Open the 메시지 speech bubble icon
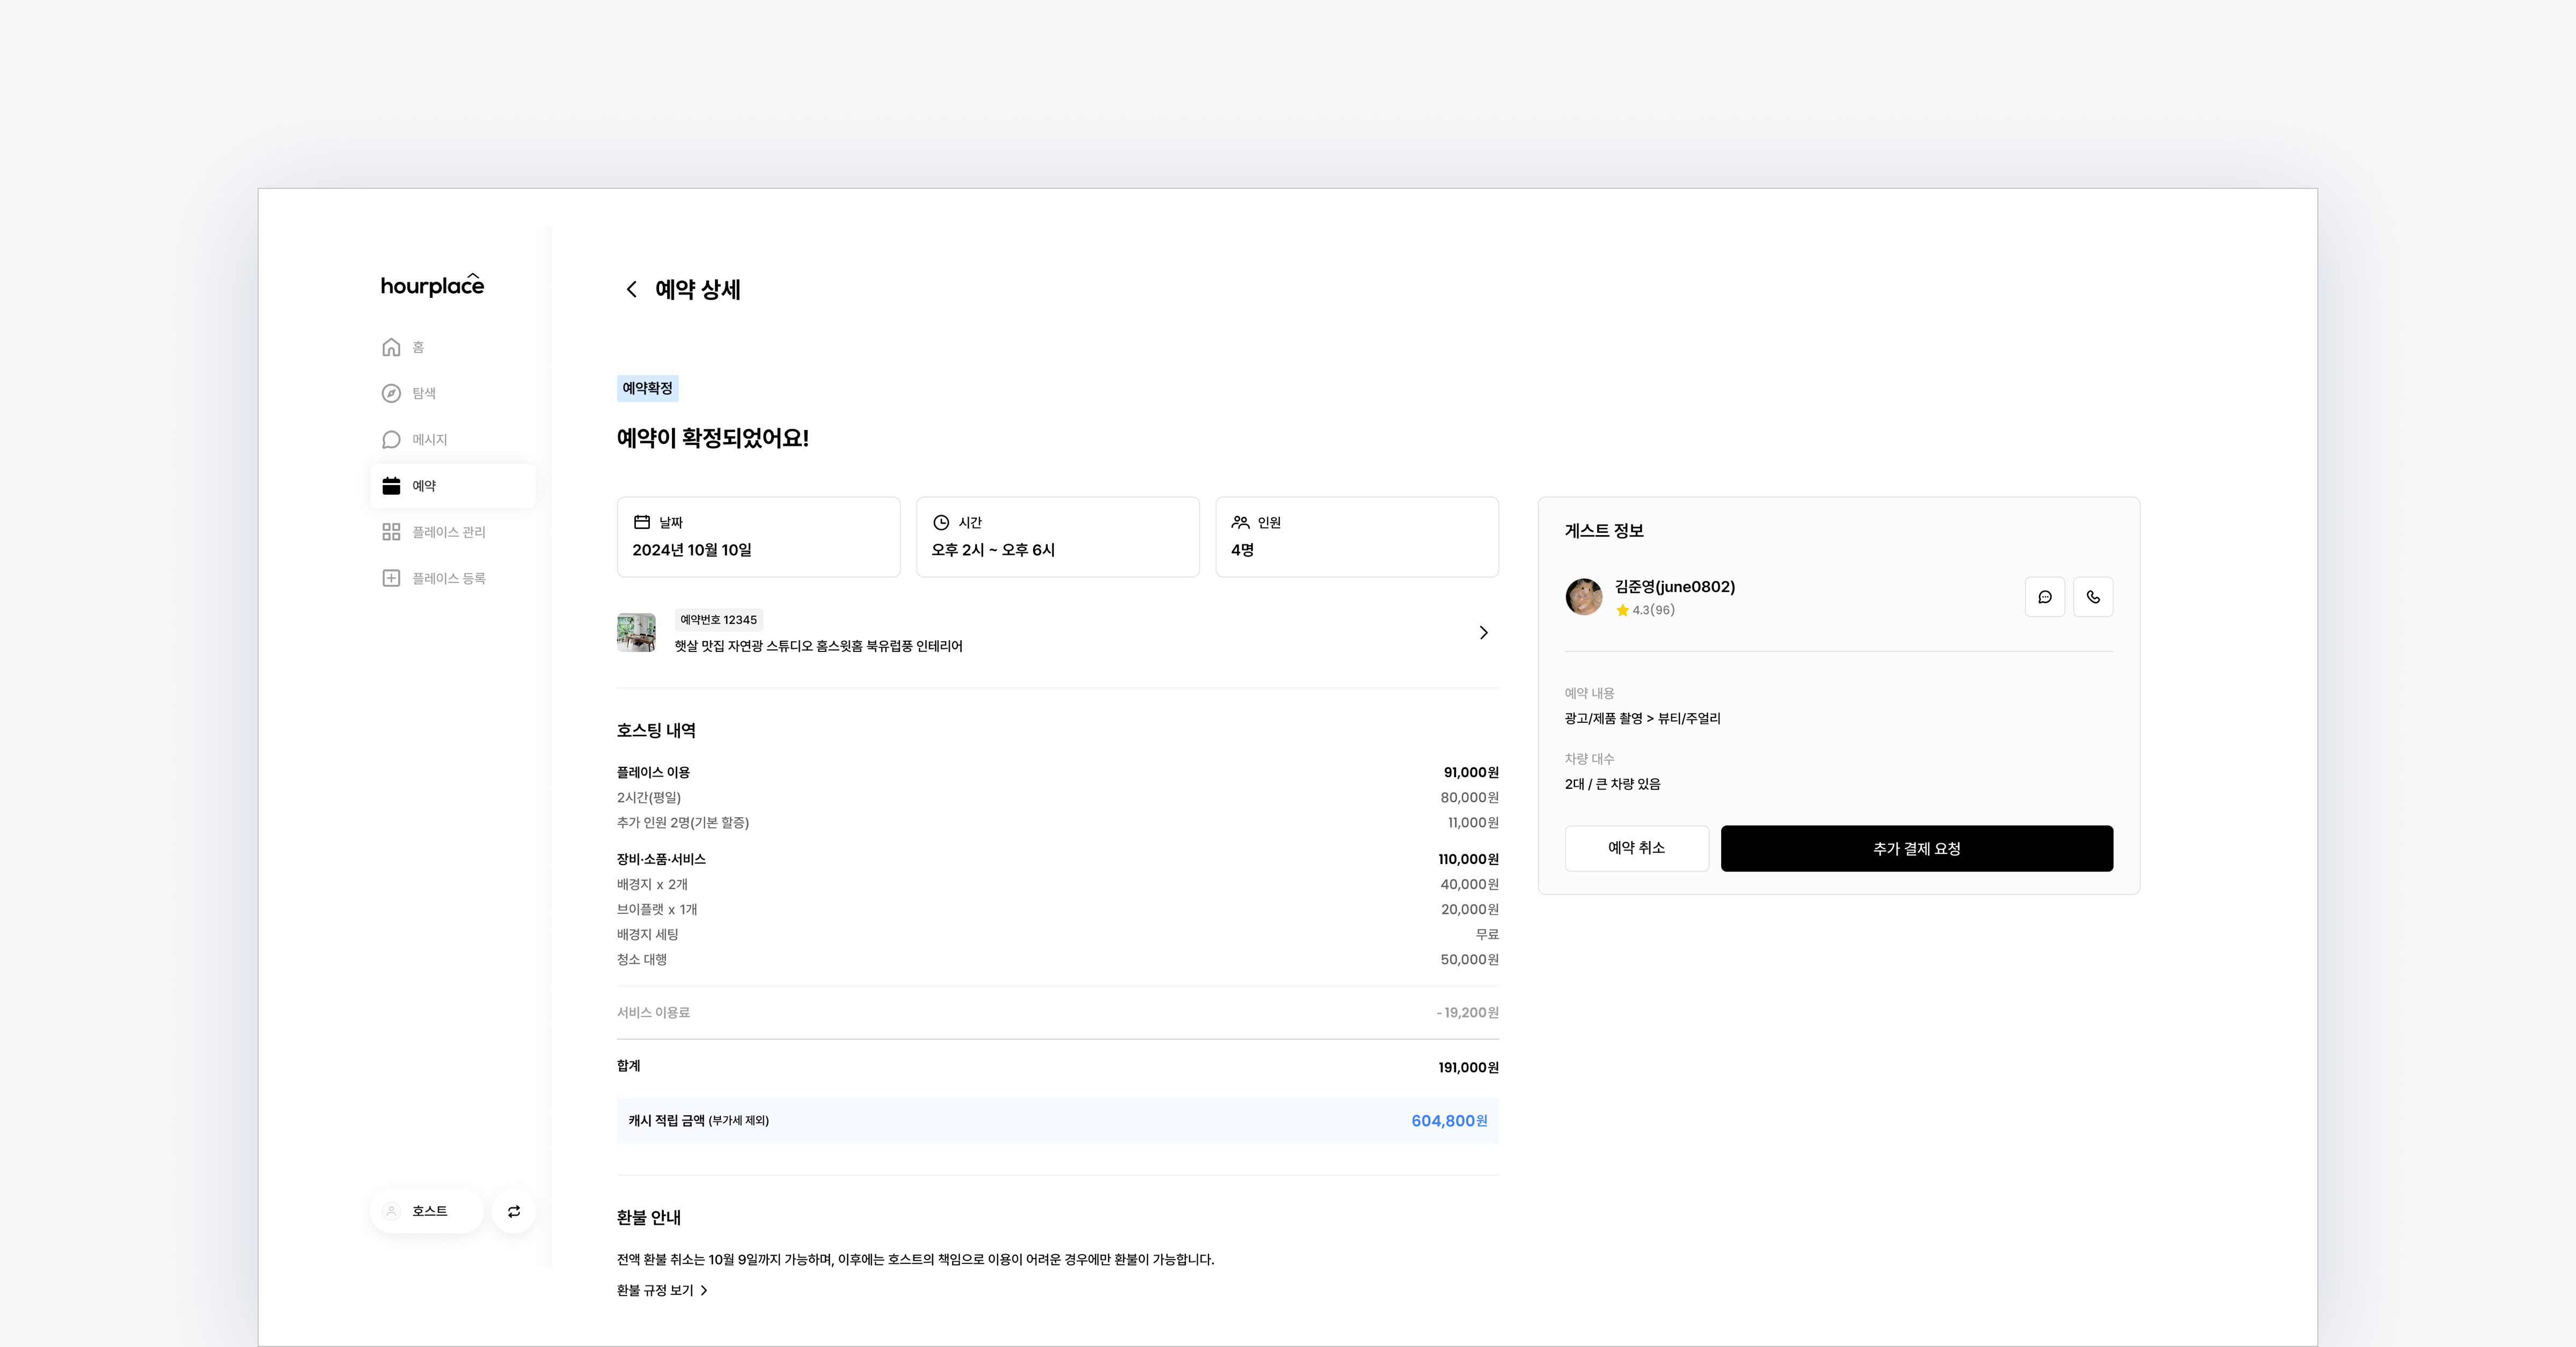The width and height of the screenshot is (2576, 1347). (391, 440)
